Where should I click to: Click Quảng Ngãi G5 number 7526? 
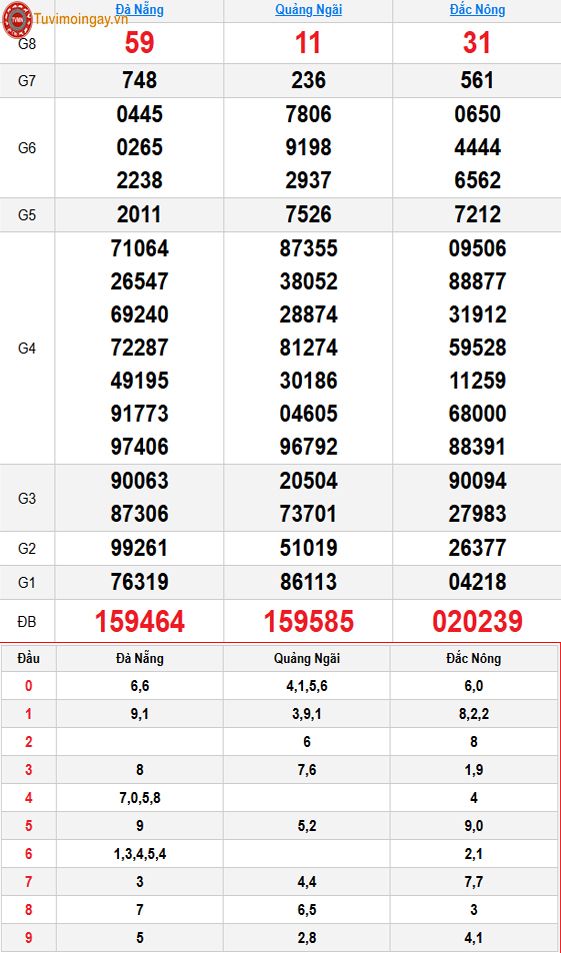click(x=308, y=214)
